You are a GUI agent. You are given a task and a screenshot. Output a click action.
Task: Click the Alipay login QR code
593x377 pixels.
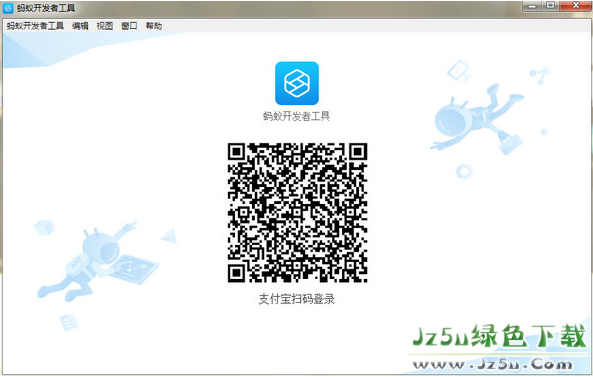pos(297,213)
